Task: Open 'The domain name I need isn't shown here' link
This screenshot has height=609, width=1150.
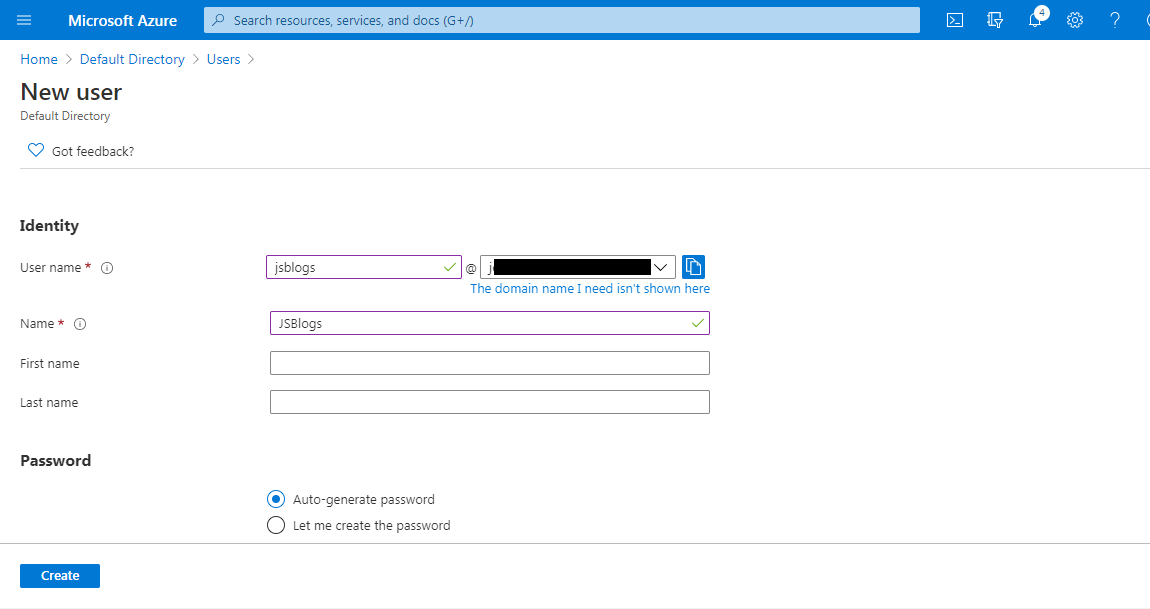Action: [x=590, y=288]
